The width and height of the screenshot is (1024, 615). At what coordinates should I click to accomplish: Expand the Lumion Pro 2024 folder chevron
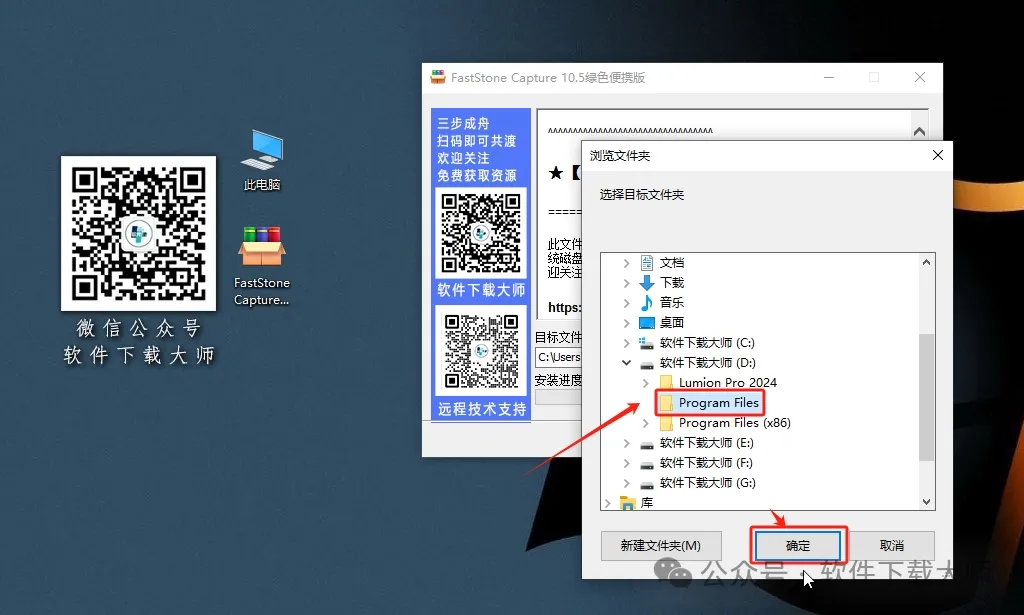click(645, 382)
